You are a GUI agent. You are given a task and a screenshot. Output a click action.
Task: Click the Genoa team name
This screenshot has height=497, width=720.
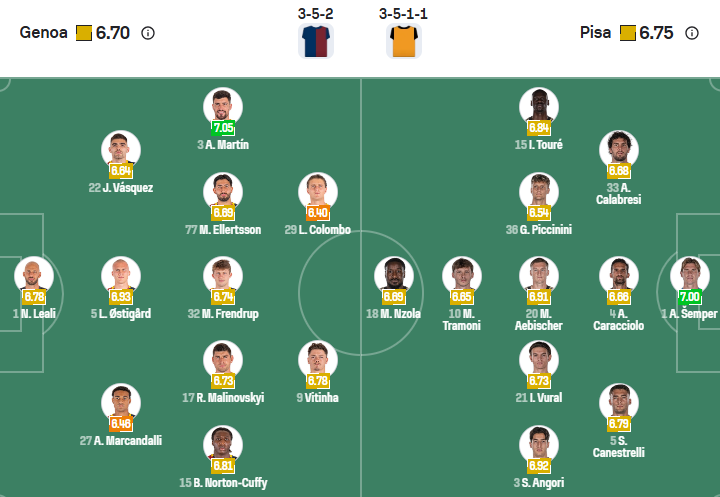click(x=44, y=33)
